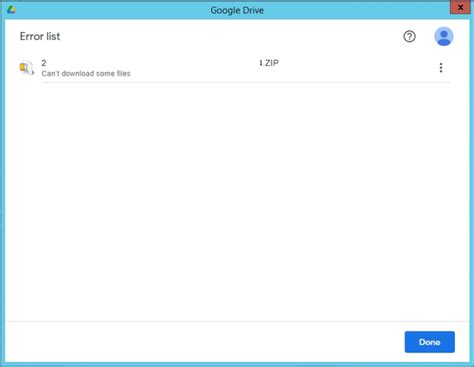
Task: Click the Google Drive logo in title bar
Action: click(11, 10)
